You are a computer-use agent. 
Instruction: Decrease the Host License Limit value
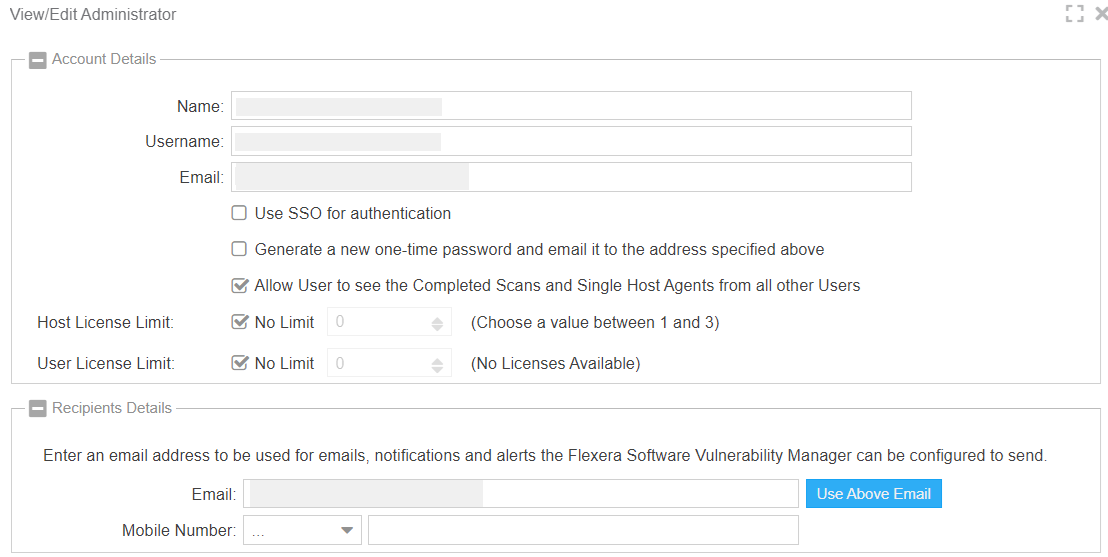pyautogui.click(x=437, y=327)
